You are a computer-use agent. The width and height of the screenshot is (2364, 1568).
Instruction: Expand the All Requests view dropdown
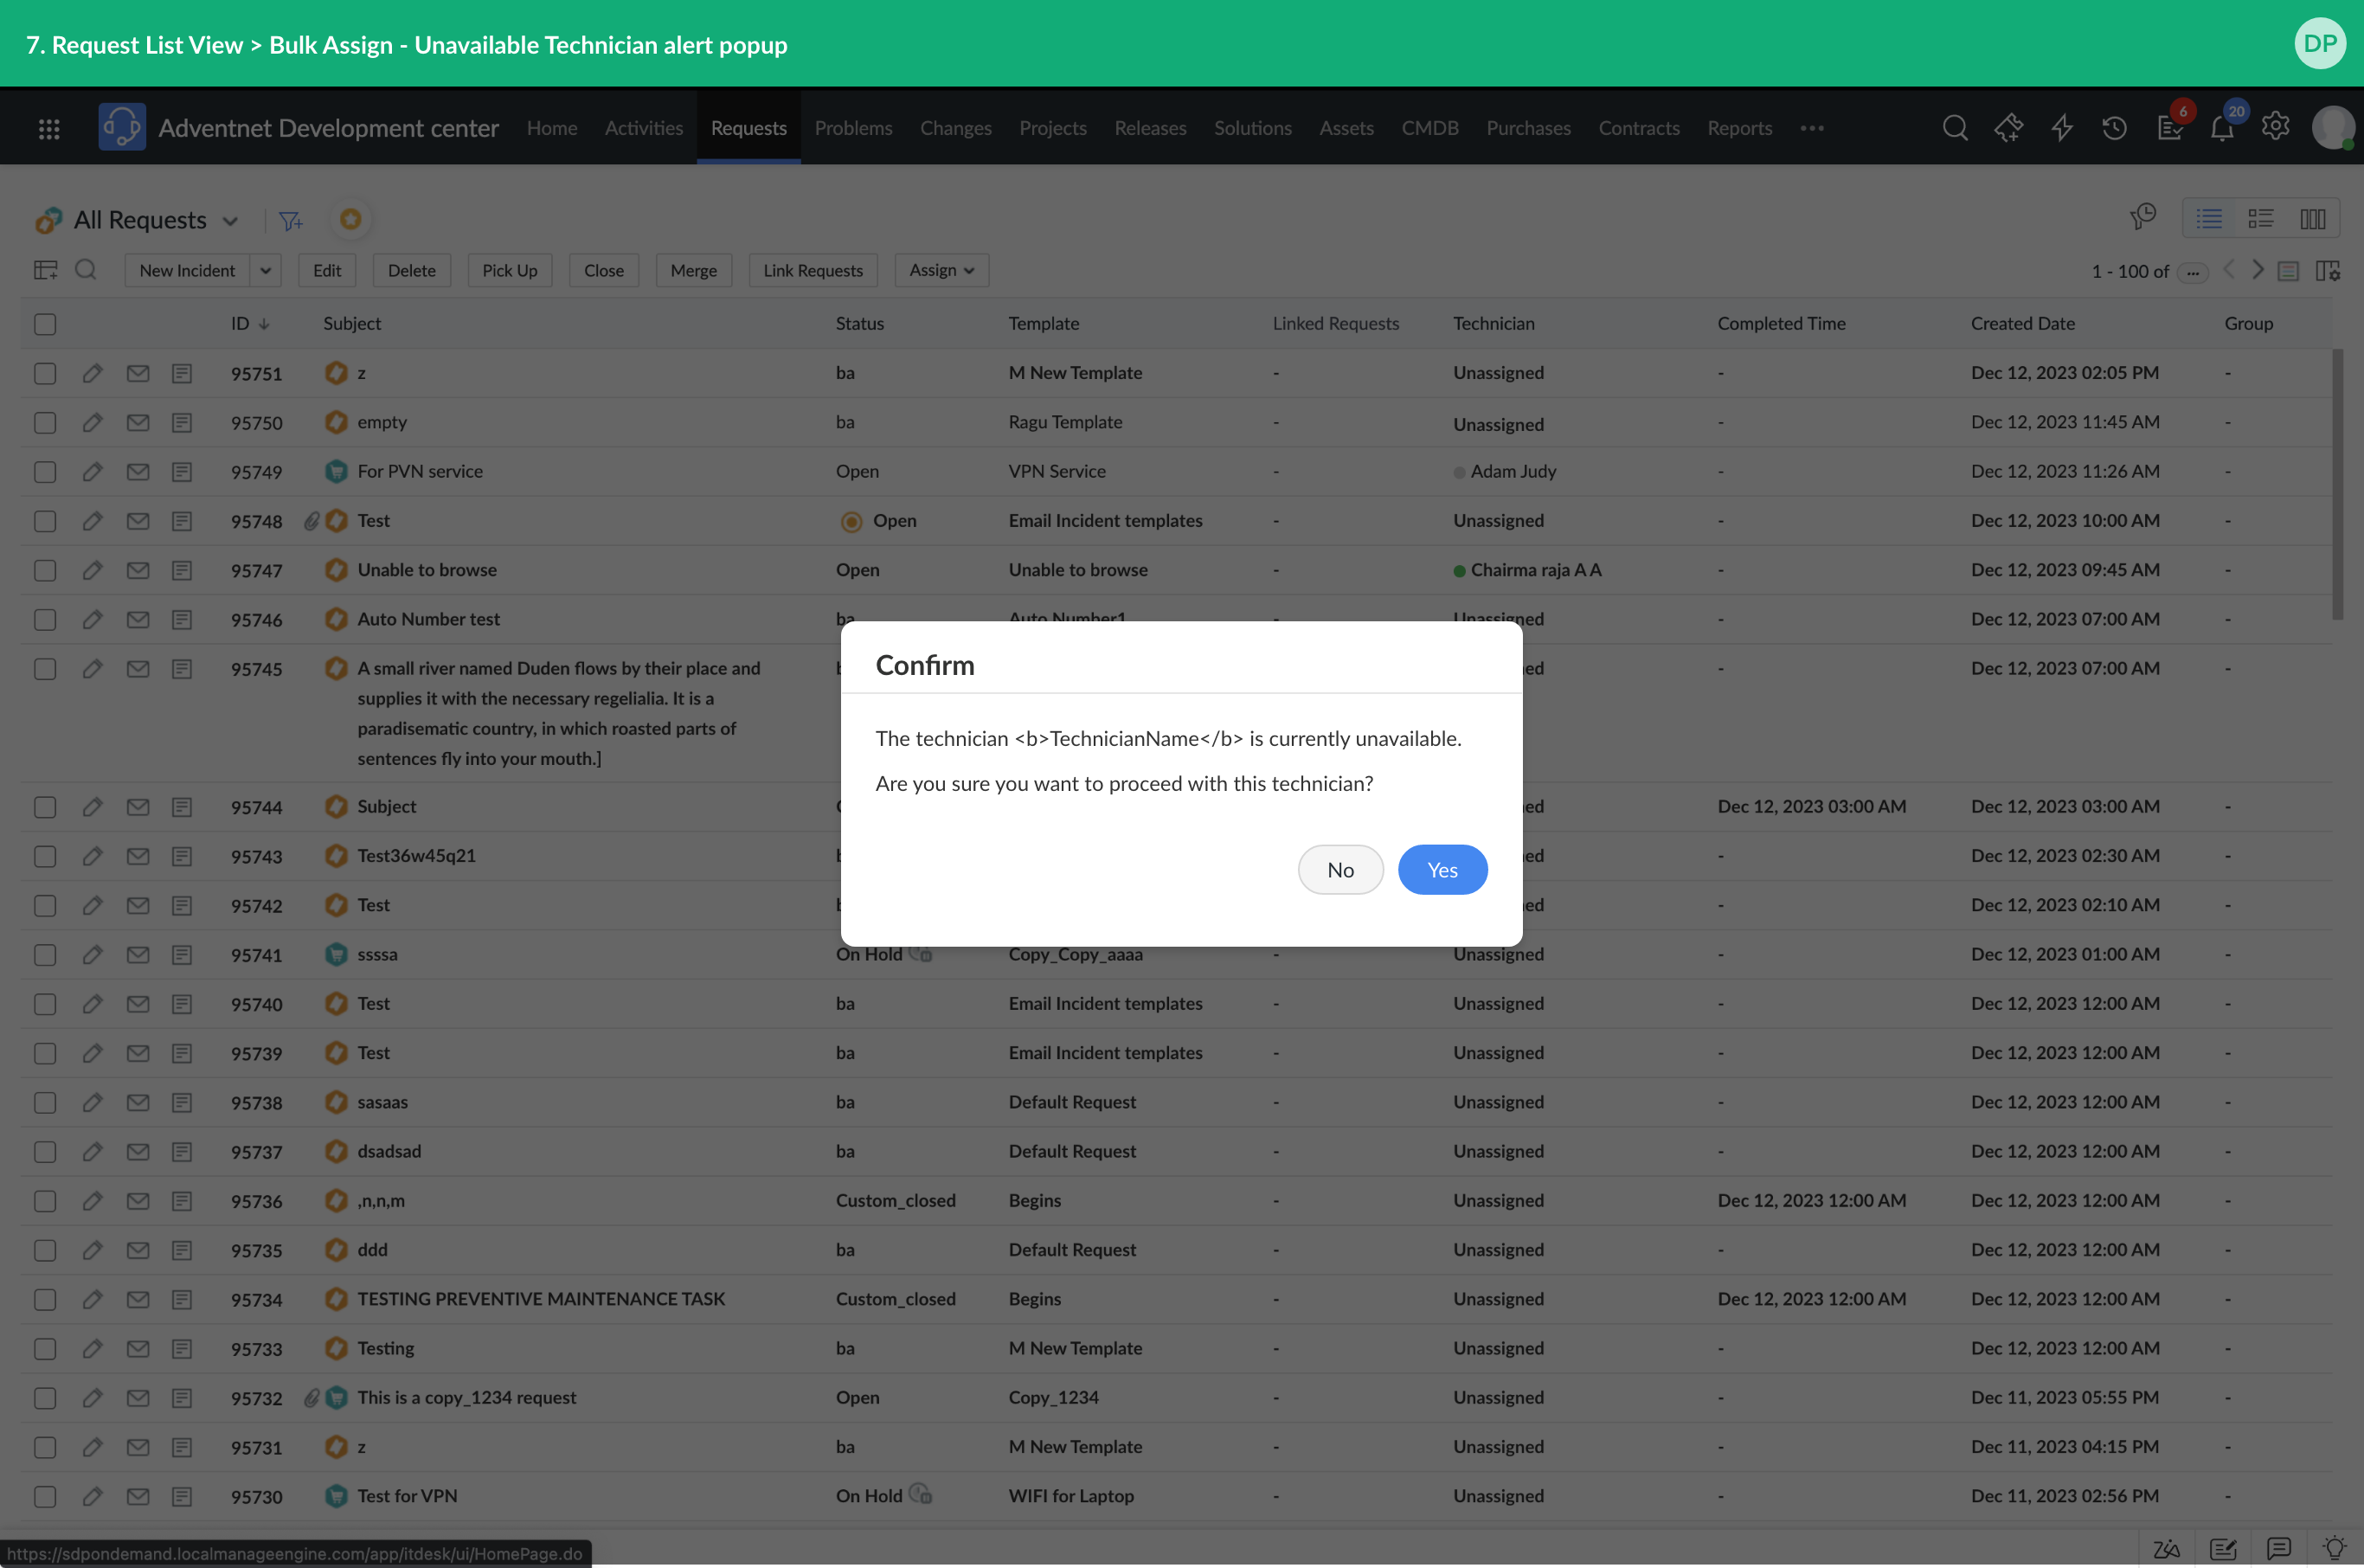231,221
